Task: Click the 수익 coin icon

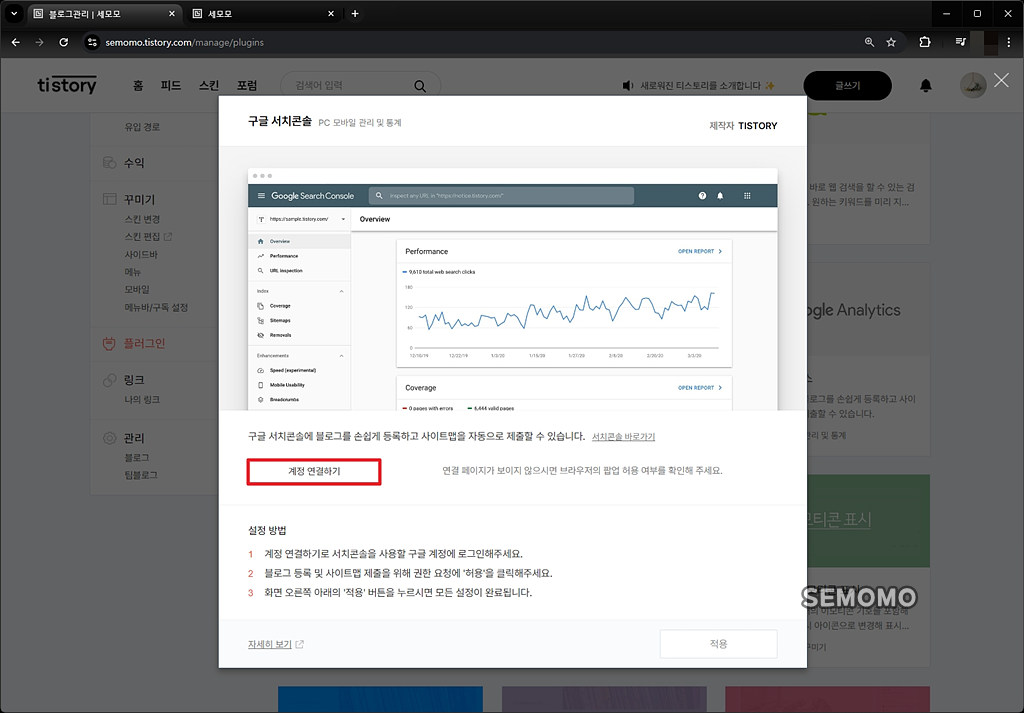Action: pos(110,163)
